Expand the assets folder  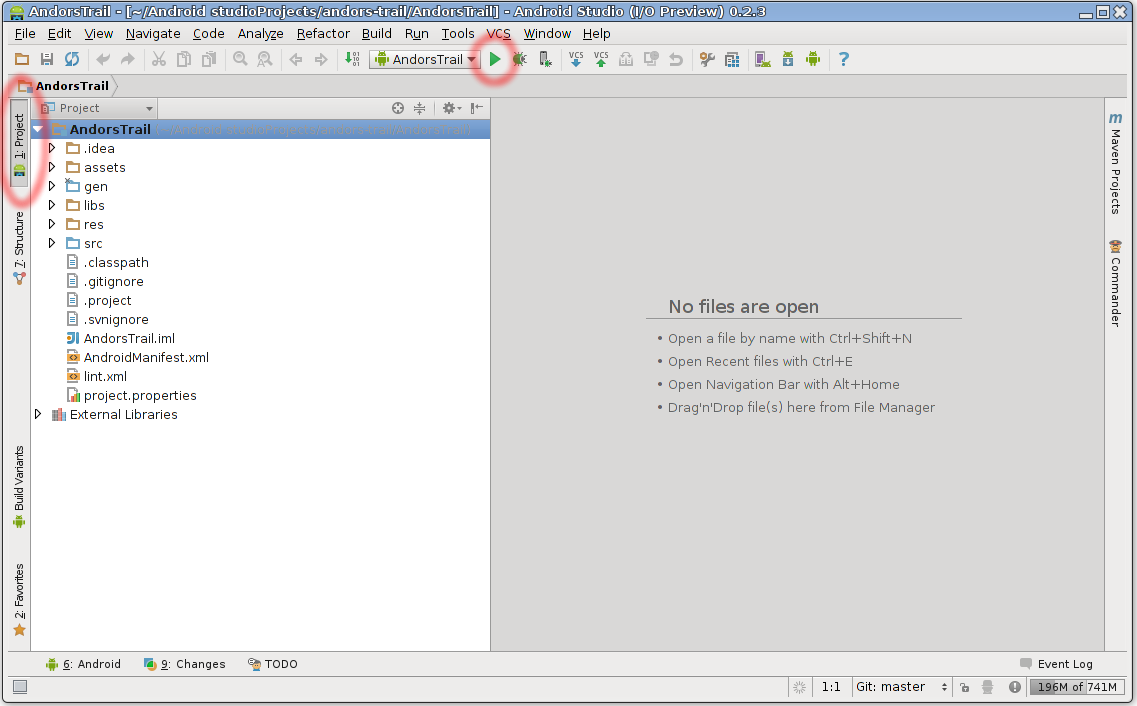point(52,167)
